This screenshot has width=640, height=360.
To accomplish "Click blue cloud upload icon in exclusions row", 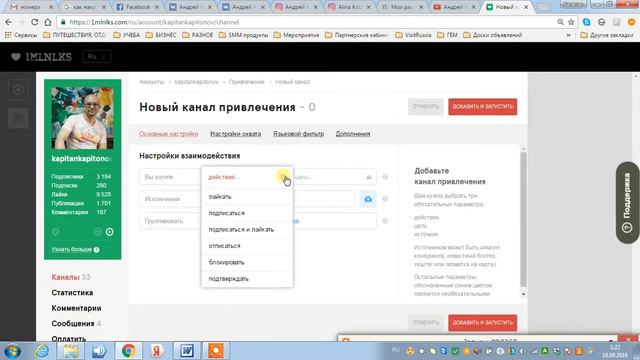I will click(x=368, y=199).
